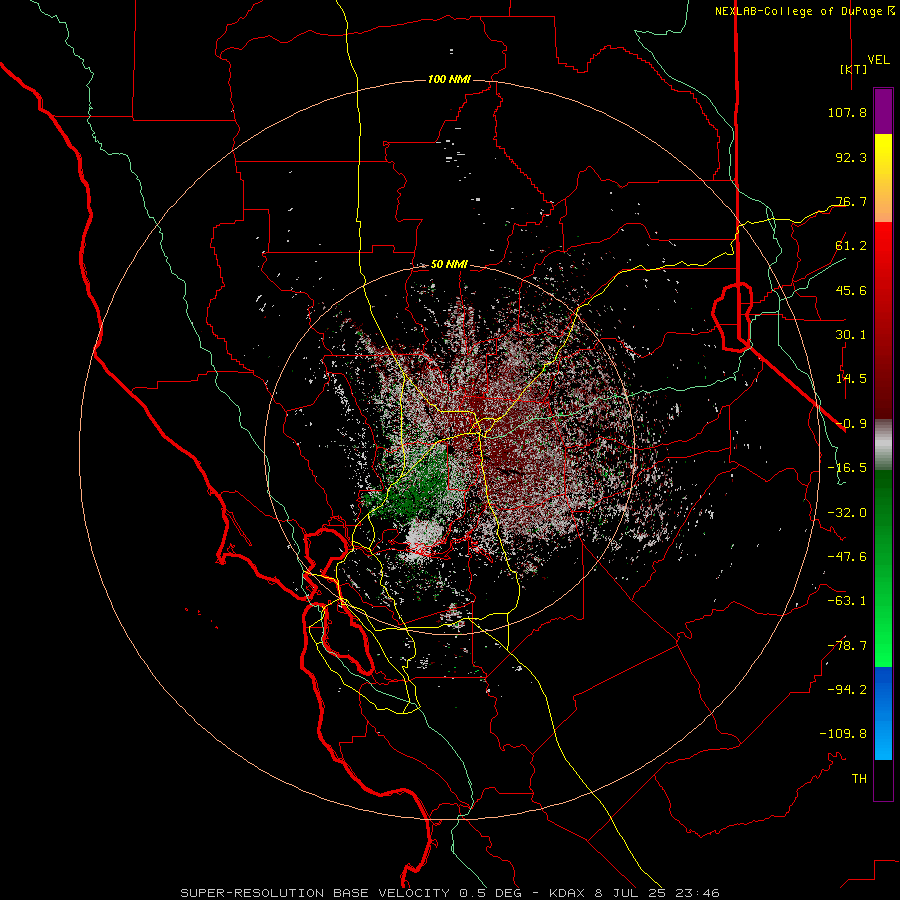This screenshot has height=900, width=900.
Task: Click the 30.1 scale value
Action: [851, 335]
